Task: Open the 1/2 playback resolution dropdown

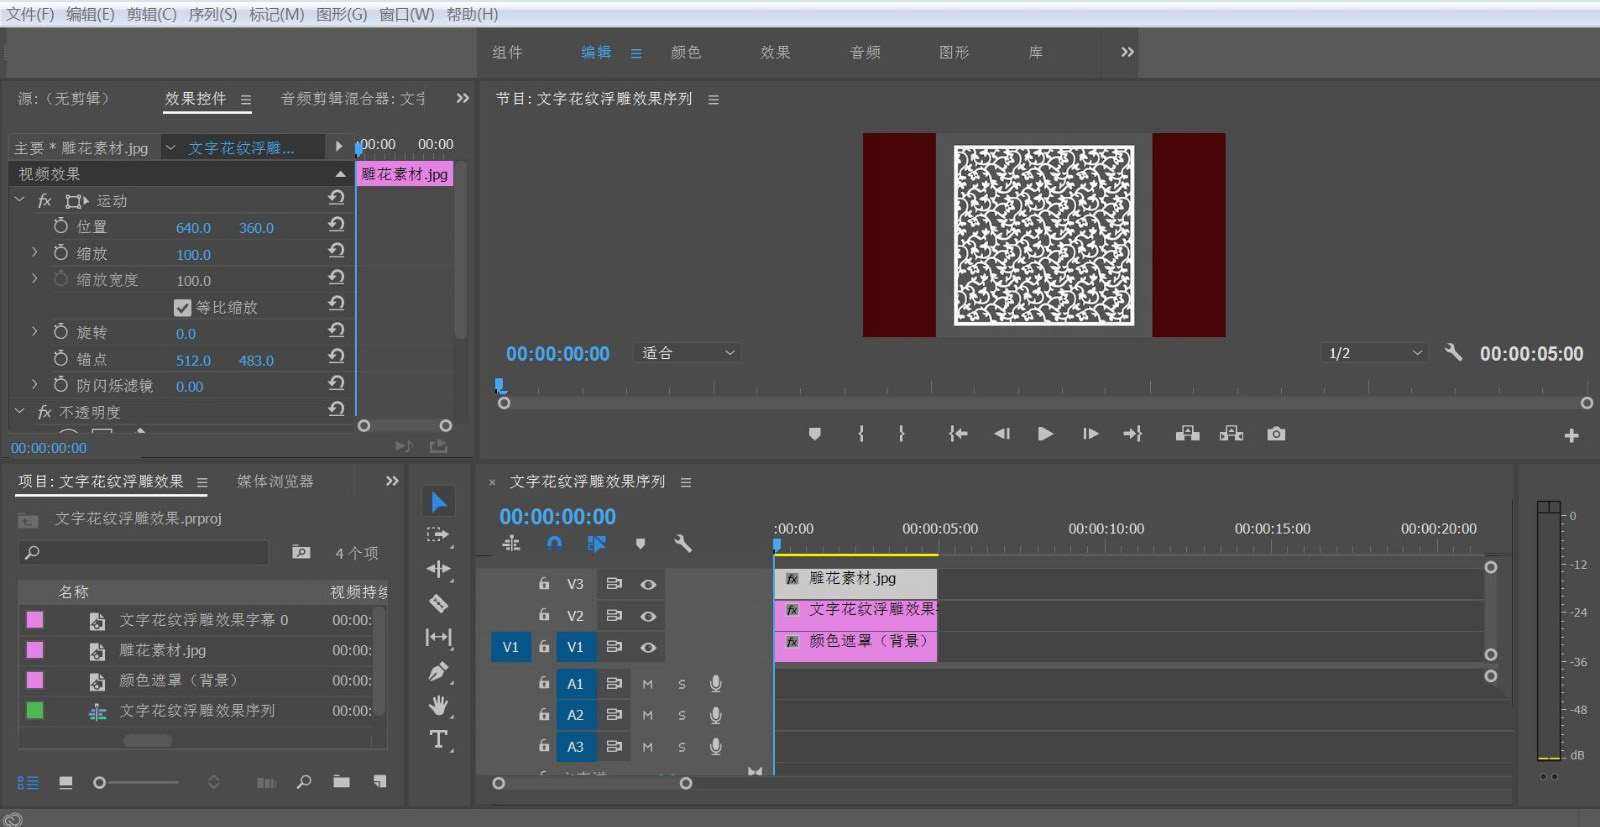Action: 1374,353
